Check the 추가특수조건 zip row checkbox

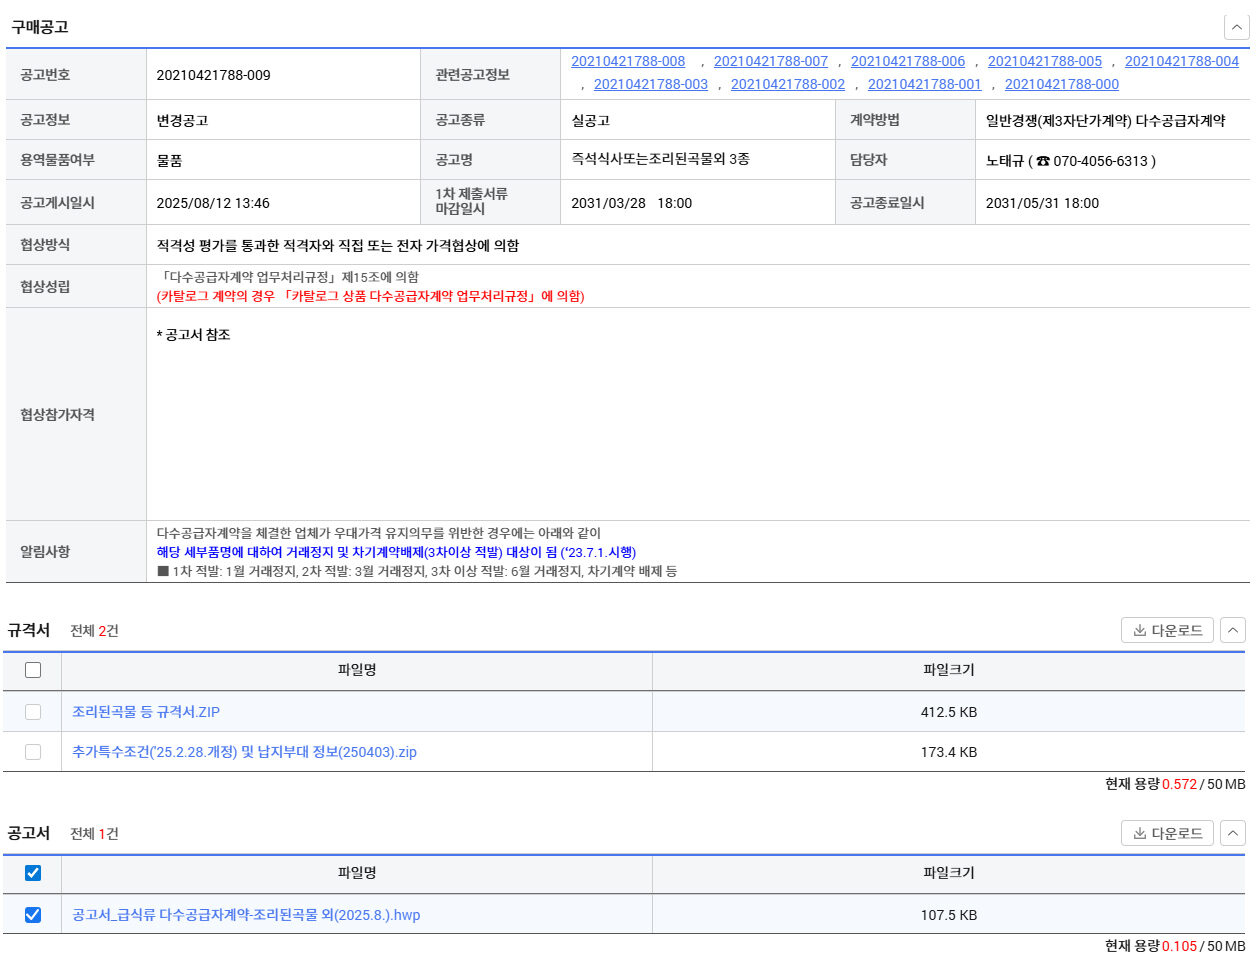coord(33,752)
